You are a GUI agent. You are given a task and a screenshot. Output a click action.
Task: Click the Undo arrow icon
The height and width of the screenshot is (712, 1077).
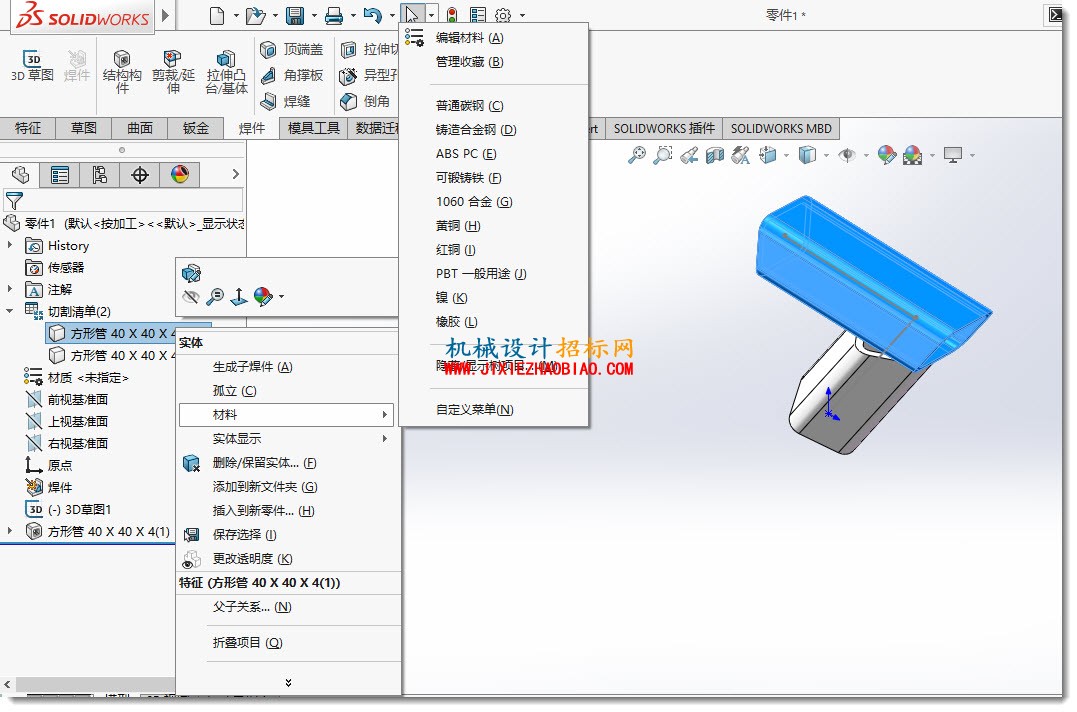[372, 15]
